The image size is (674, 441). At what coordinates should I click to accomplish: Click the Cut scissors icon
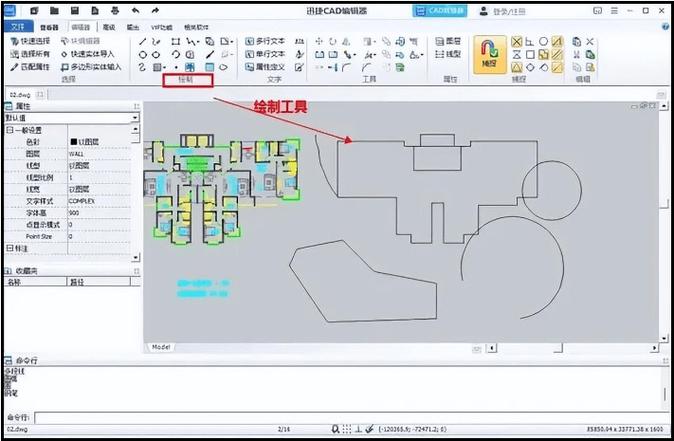point(576,55)
